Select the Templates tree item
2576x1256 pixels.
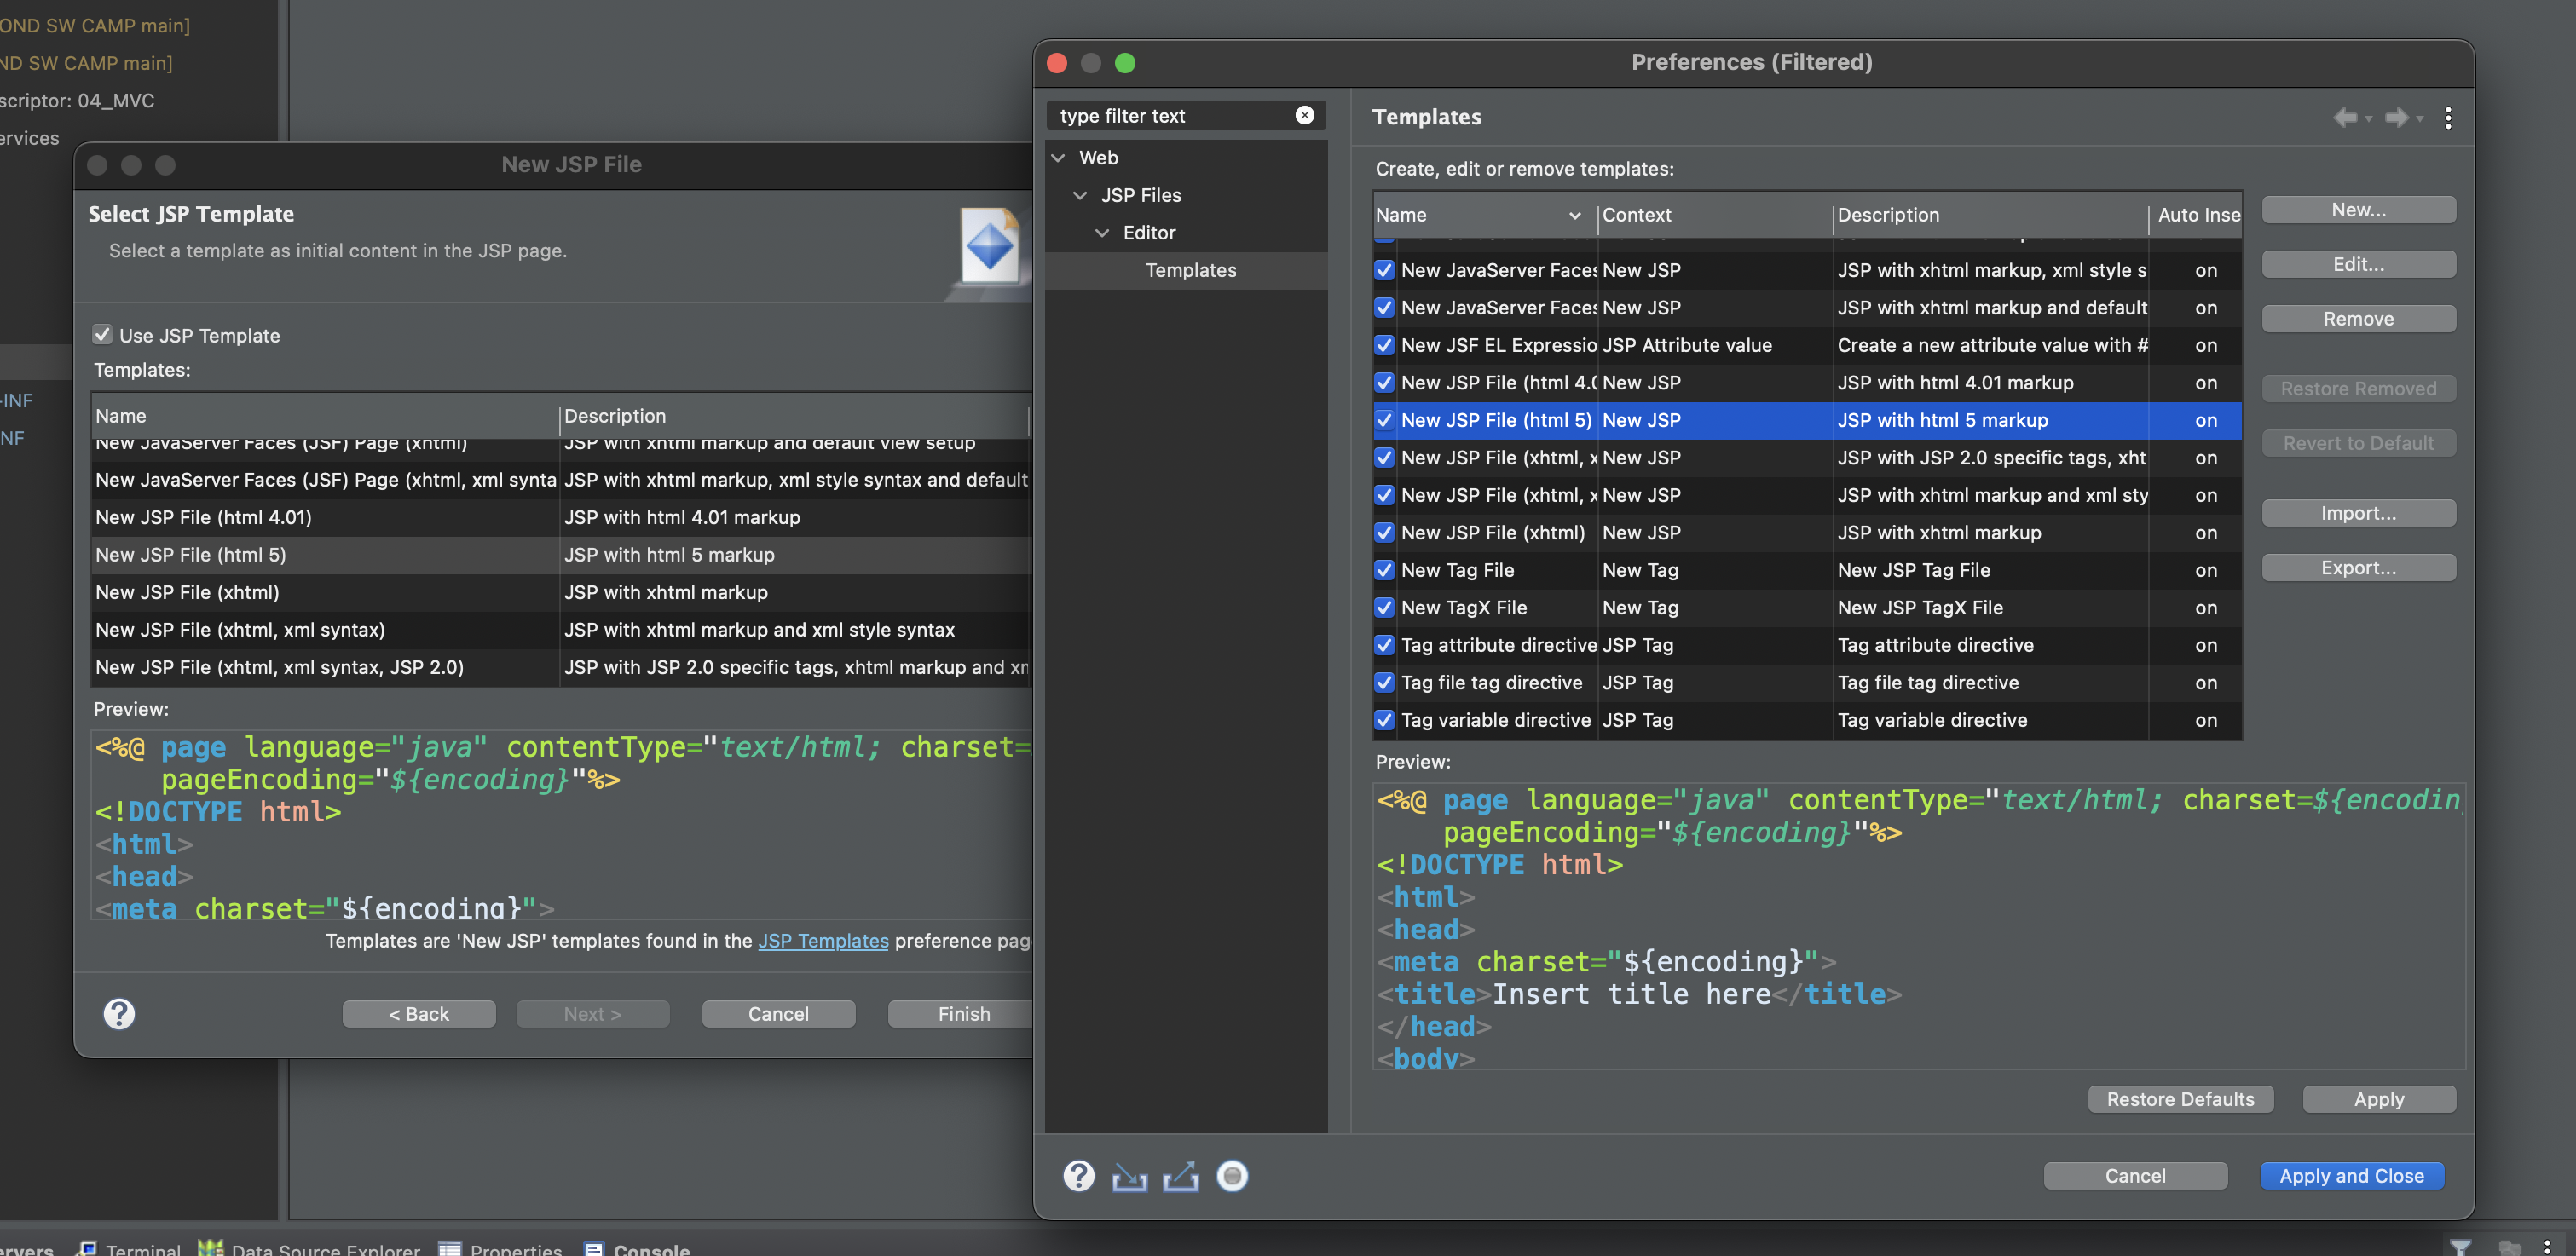coord(1190,270)
